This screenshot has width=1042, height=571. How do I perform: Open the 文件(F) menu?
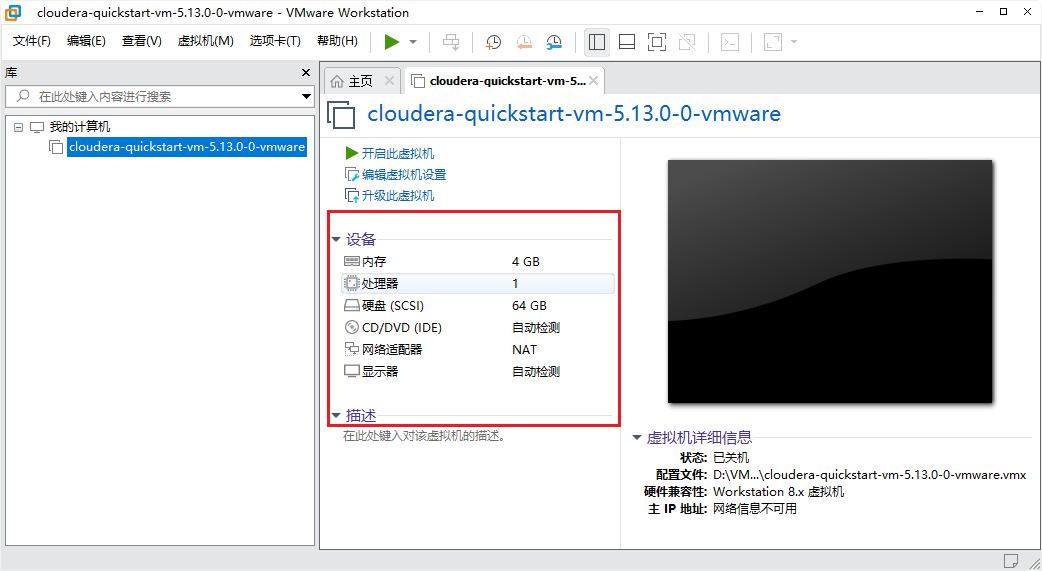click(x=31, y=41)
